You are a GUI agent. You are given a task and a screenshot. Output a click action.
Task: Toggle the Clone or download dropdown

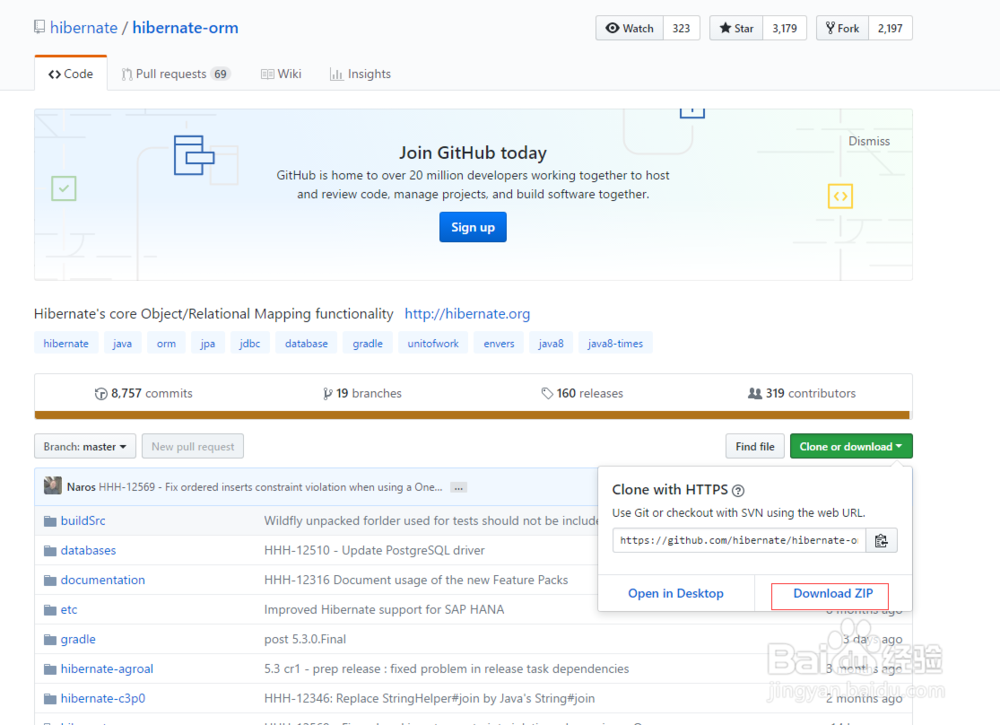click(x=851, y=446)
